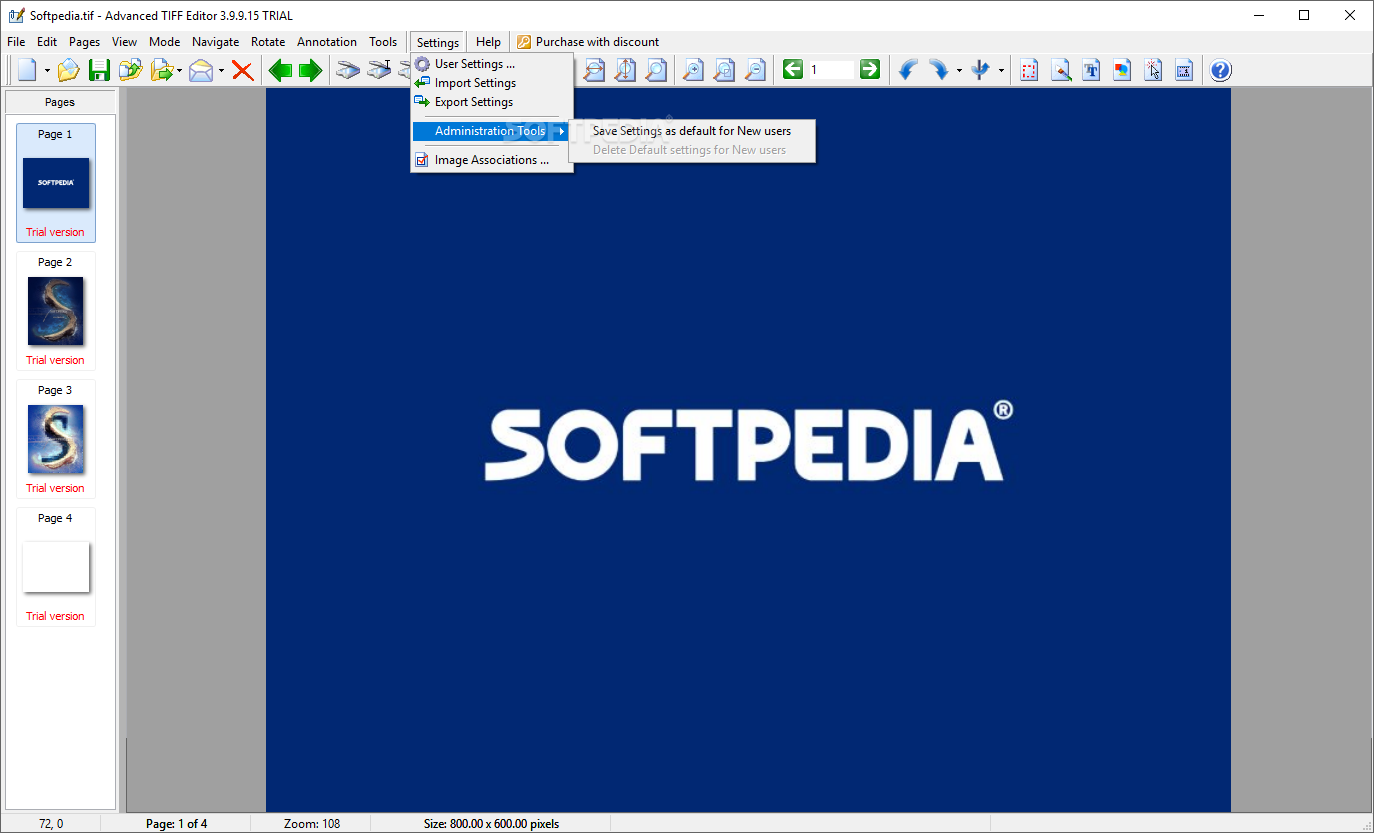Close the open Settings menu
The width and height of the screenshot is (1374, 833).
coord(438,42)
